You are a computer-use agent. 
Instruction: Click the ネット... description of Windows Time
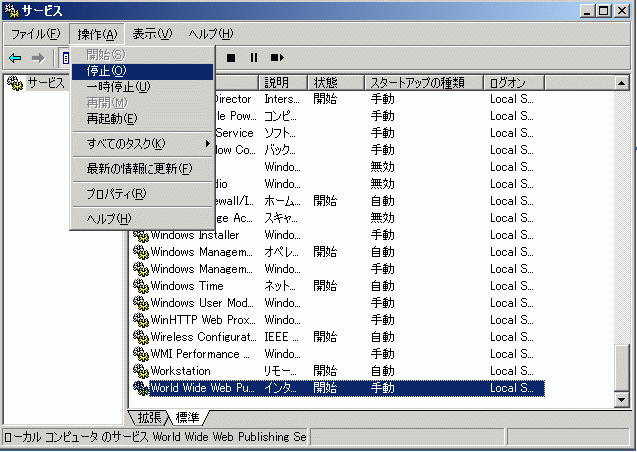[280, 286]
